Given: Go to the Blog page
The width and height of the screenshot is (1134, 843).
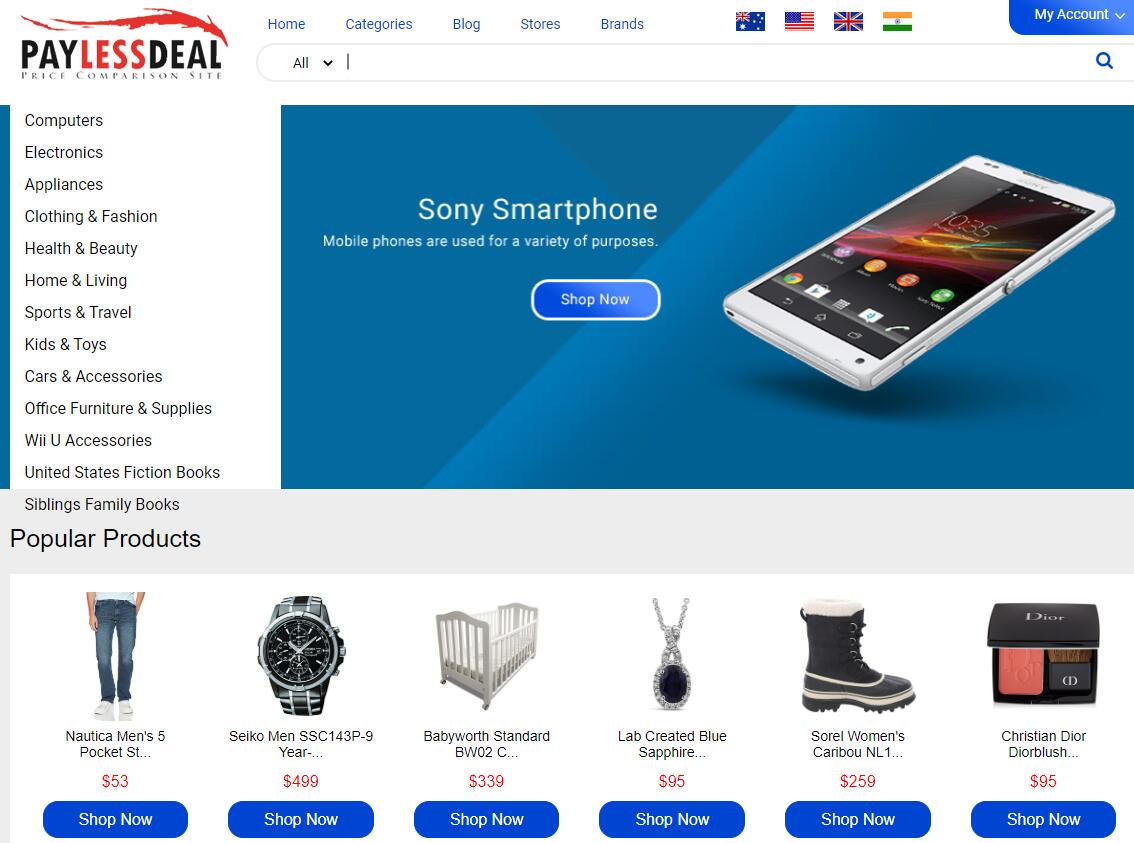Looking at the screenshot, I should point(466,24).
